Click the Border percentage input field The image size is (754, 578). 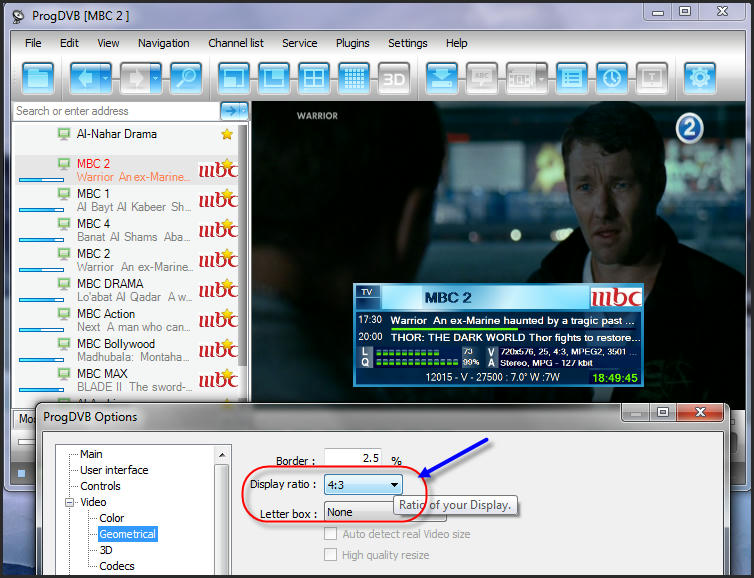(353, 457)
